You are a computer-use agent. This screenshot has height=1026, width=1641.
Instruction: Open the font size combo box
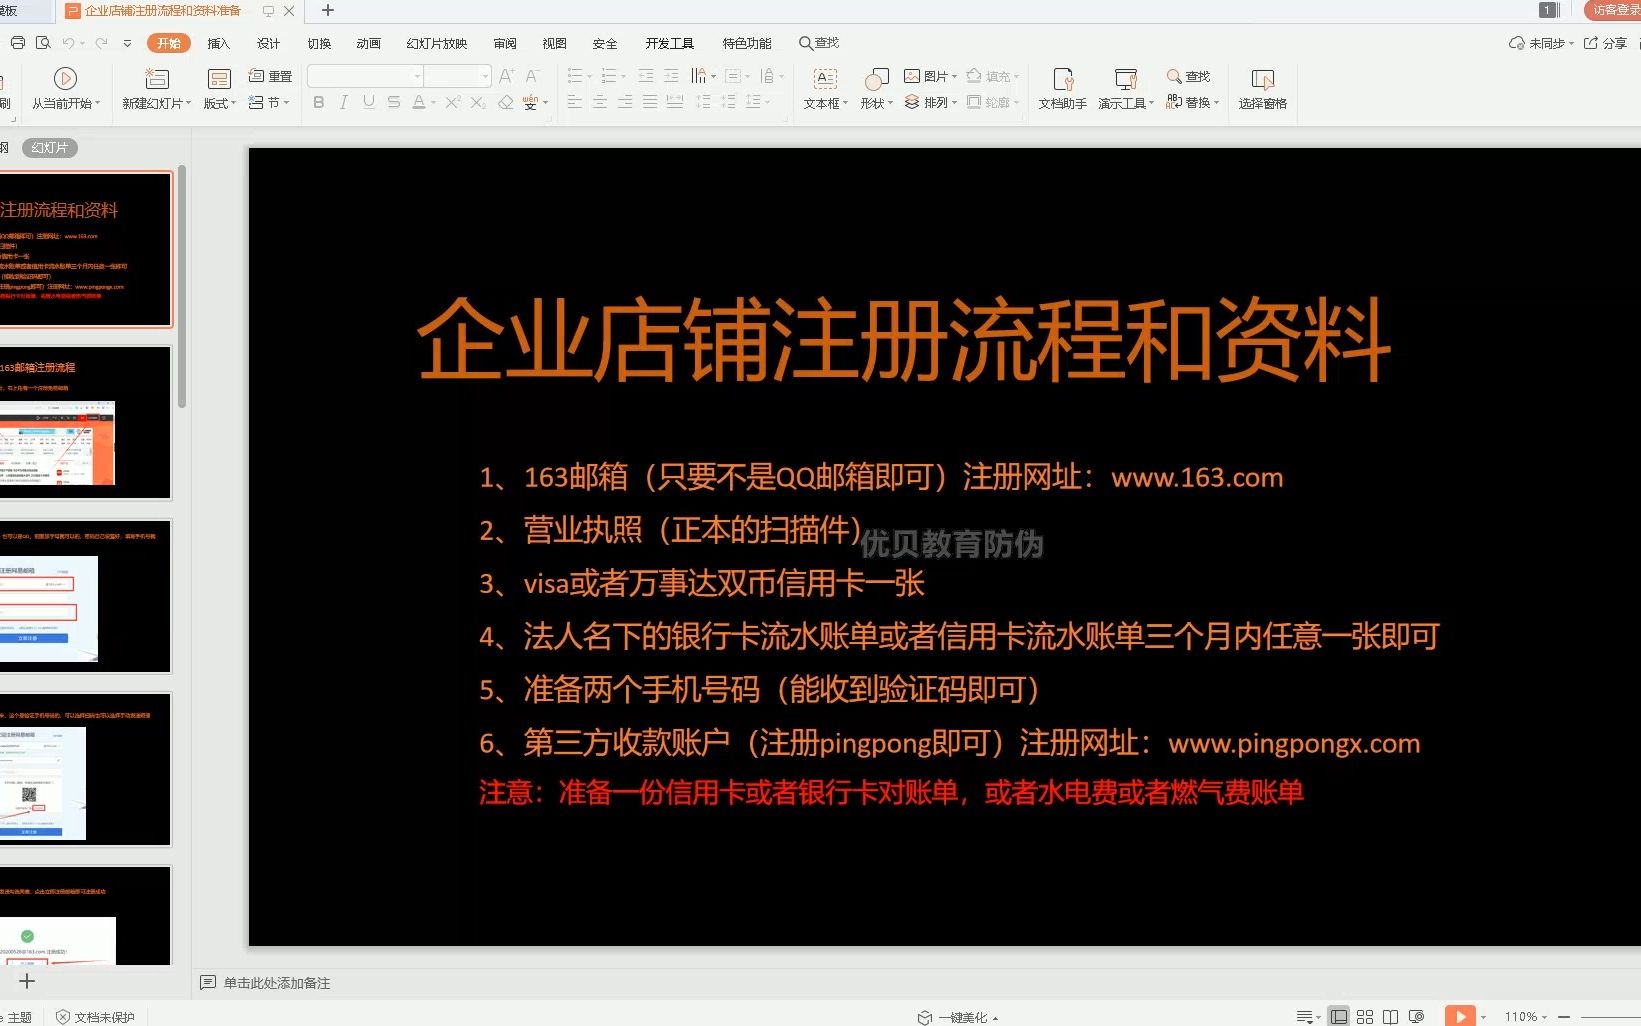458,76
